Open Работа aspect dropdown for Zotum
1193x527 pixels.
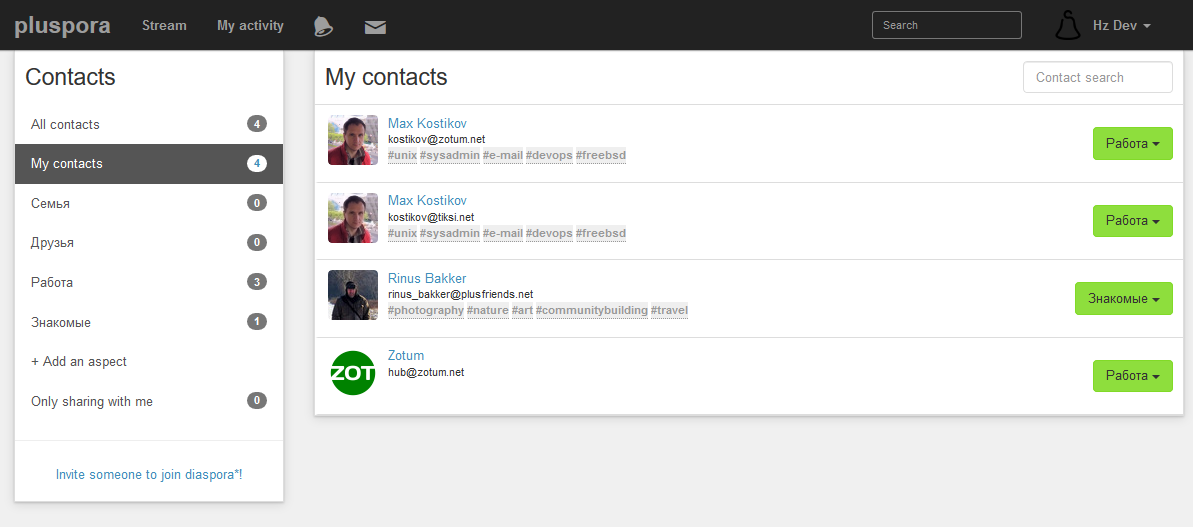1133,376
